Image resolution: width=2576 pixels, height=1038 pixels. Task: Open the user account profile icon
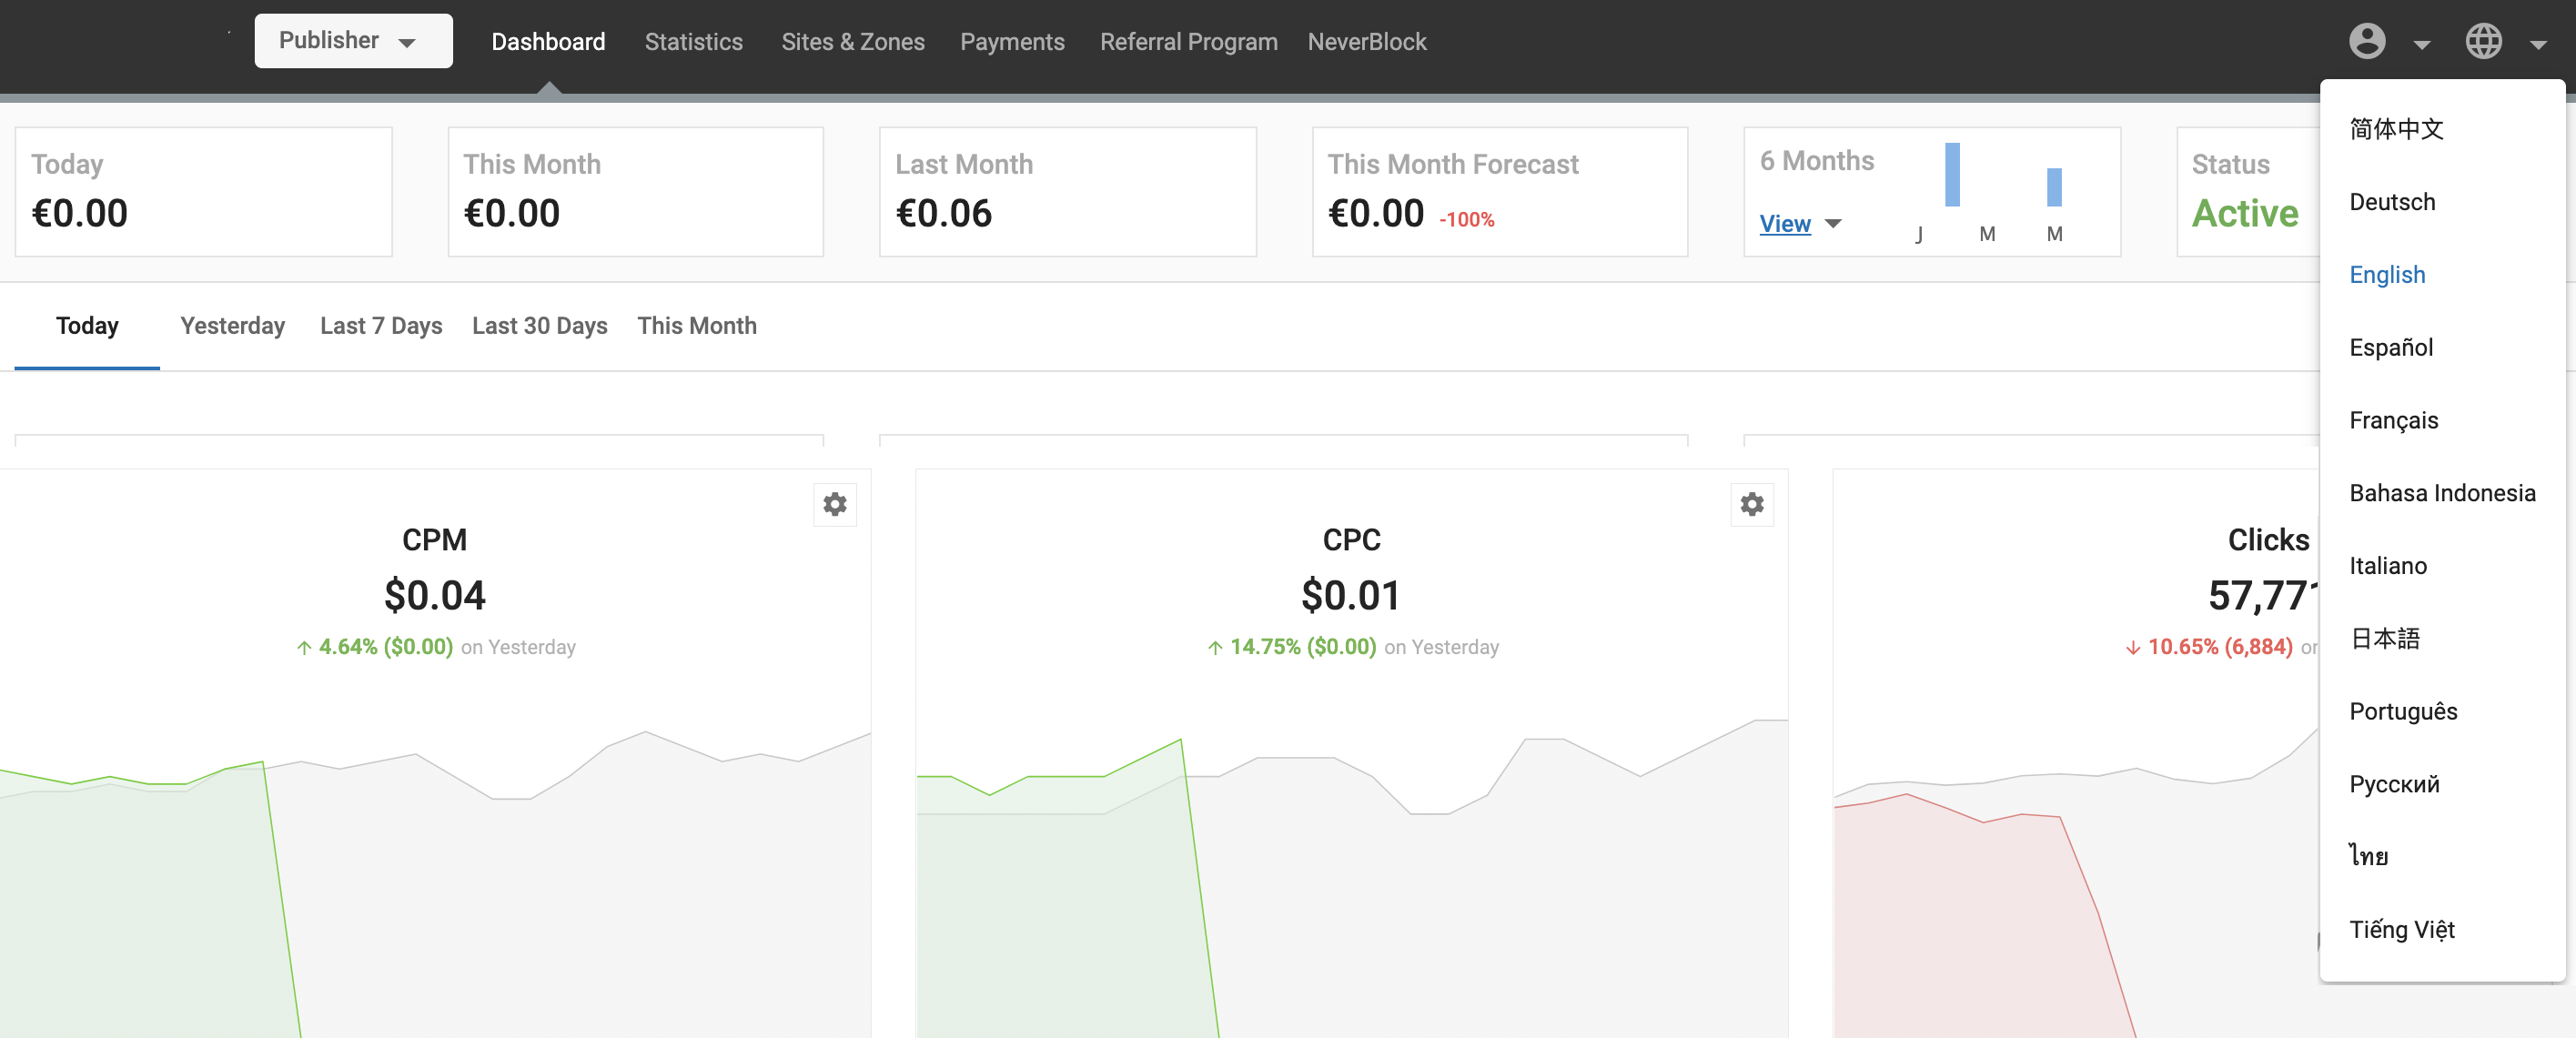coord(2366,41)
